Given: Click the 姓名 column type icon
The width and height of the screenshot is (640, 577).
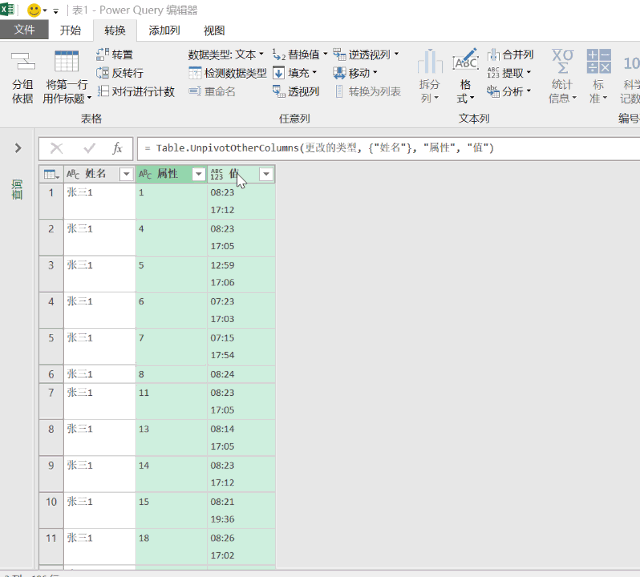Looking at the screenshot, I should tap(73, 174).
